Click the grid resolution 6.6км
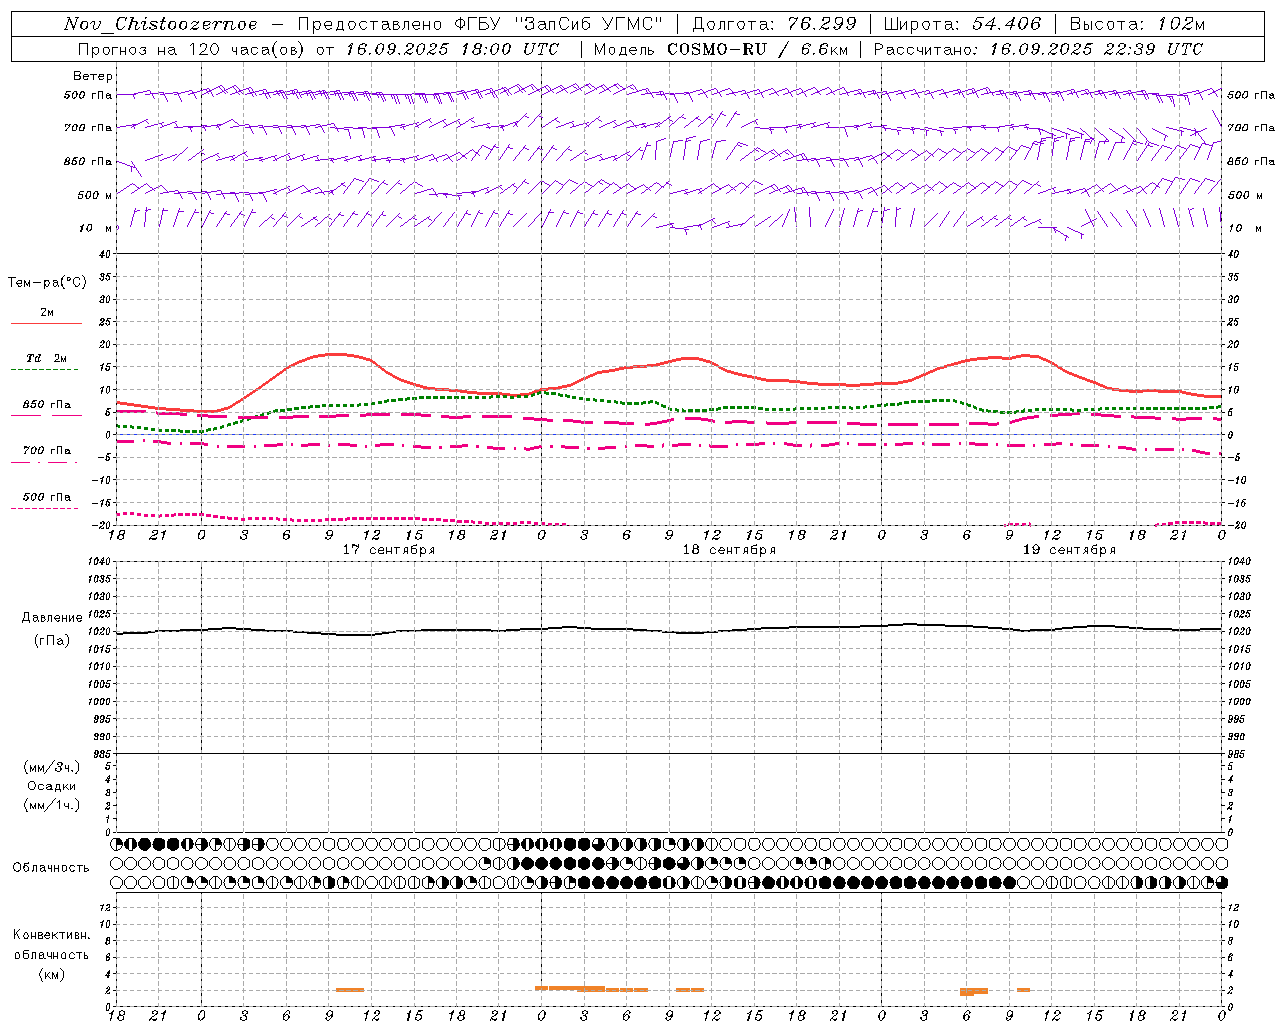The height and width of the screenshot is (1024, 1280). pos(824,49)
